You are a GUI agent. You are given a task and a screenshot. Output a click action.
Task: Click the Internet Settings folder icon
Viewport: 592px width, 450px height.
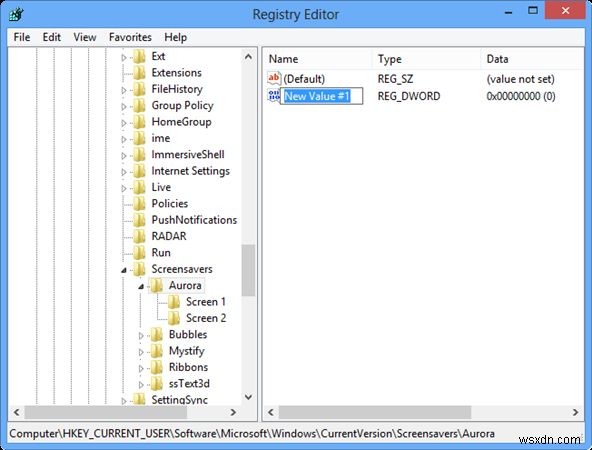click(x=139, y=171)
